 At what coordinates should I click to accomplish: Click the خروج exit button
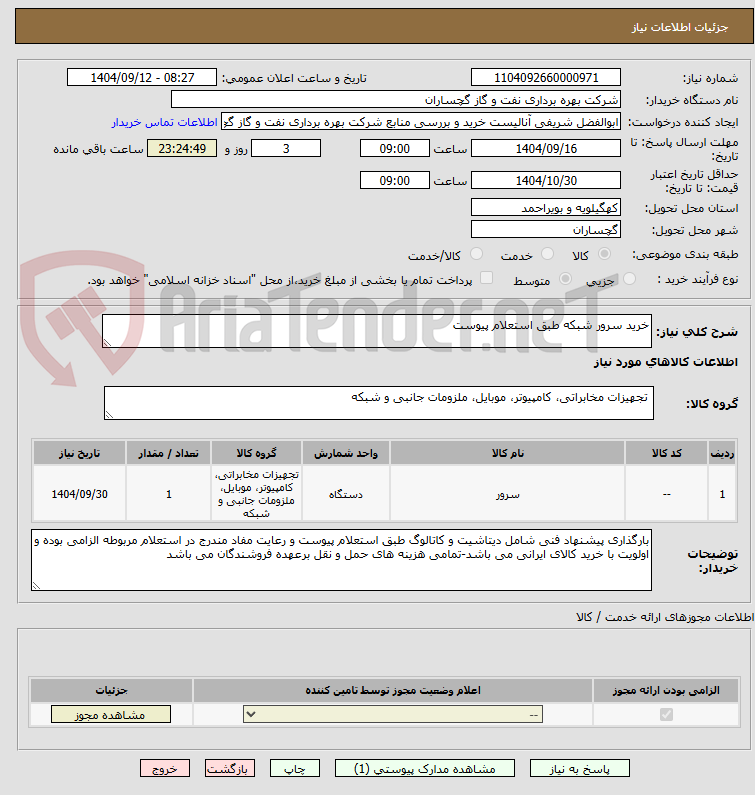pyautogui.click(x=165, y=768)
